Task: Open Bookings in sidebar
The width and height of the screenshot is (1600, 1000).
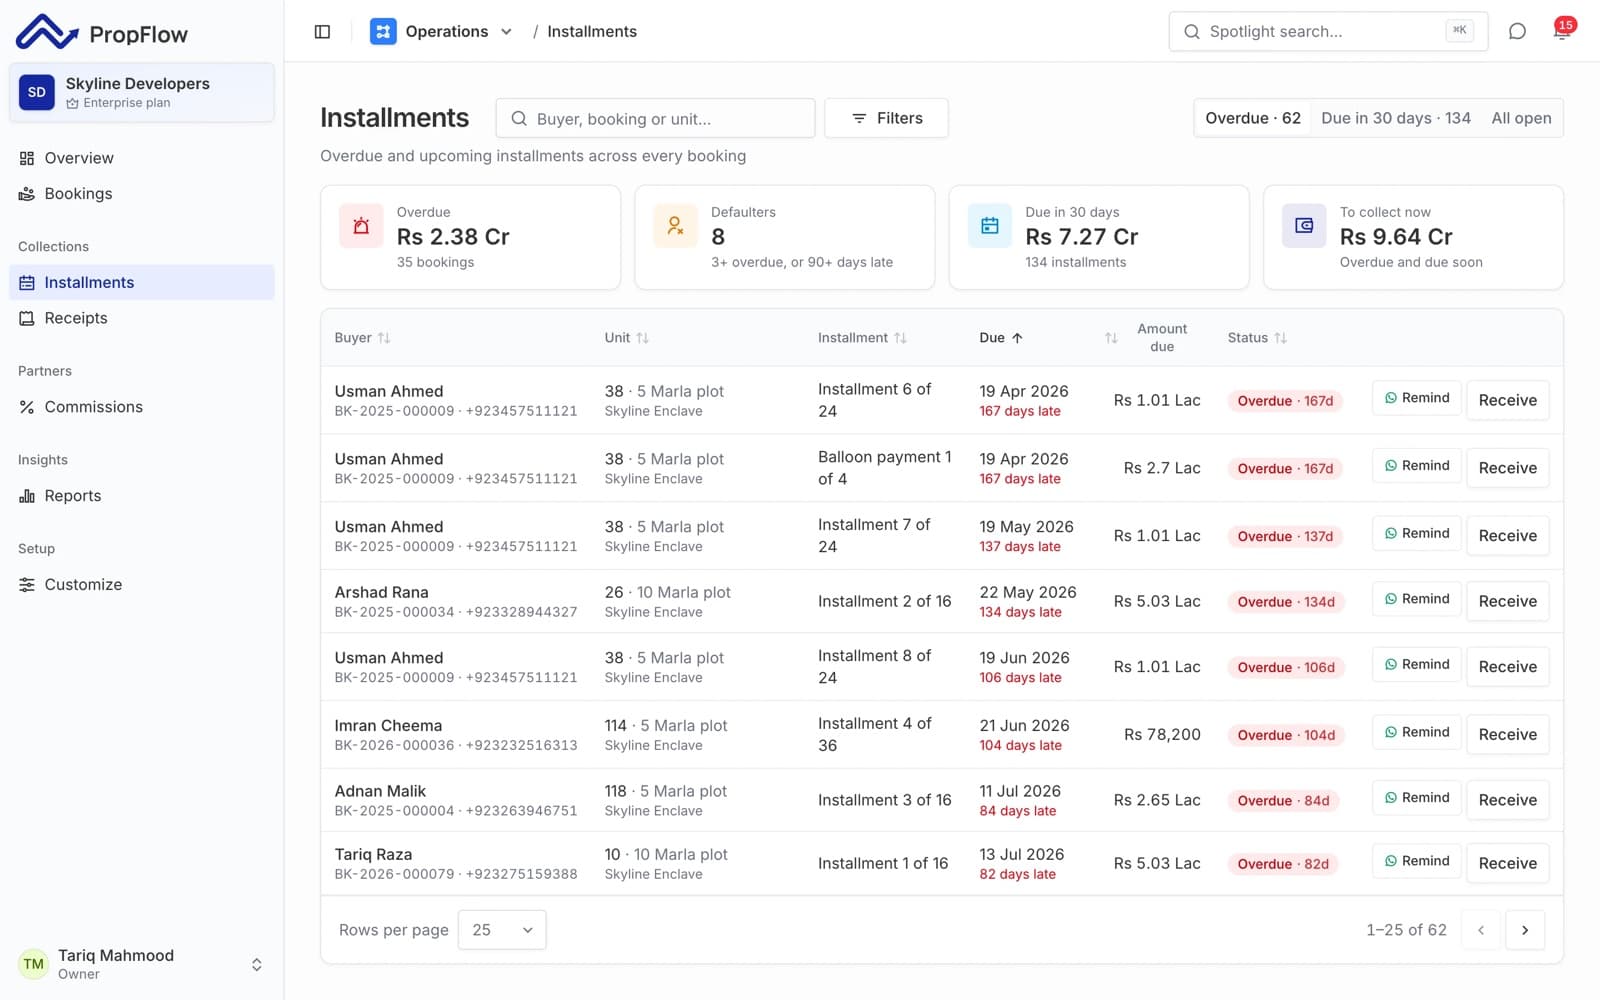Action: (142, 194)
